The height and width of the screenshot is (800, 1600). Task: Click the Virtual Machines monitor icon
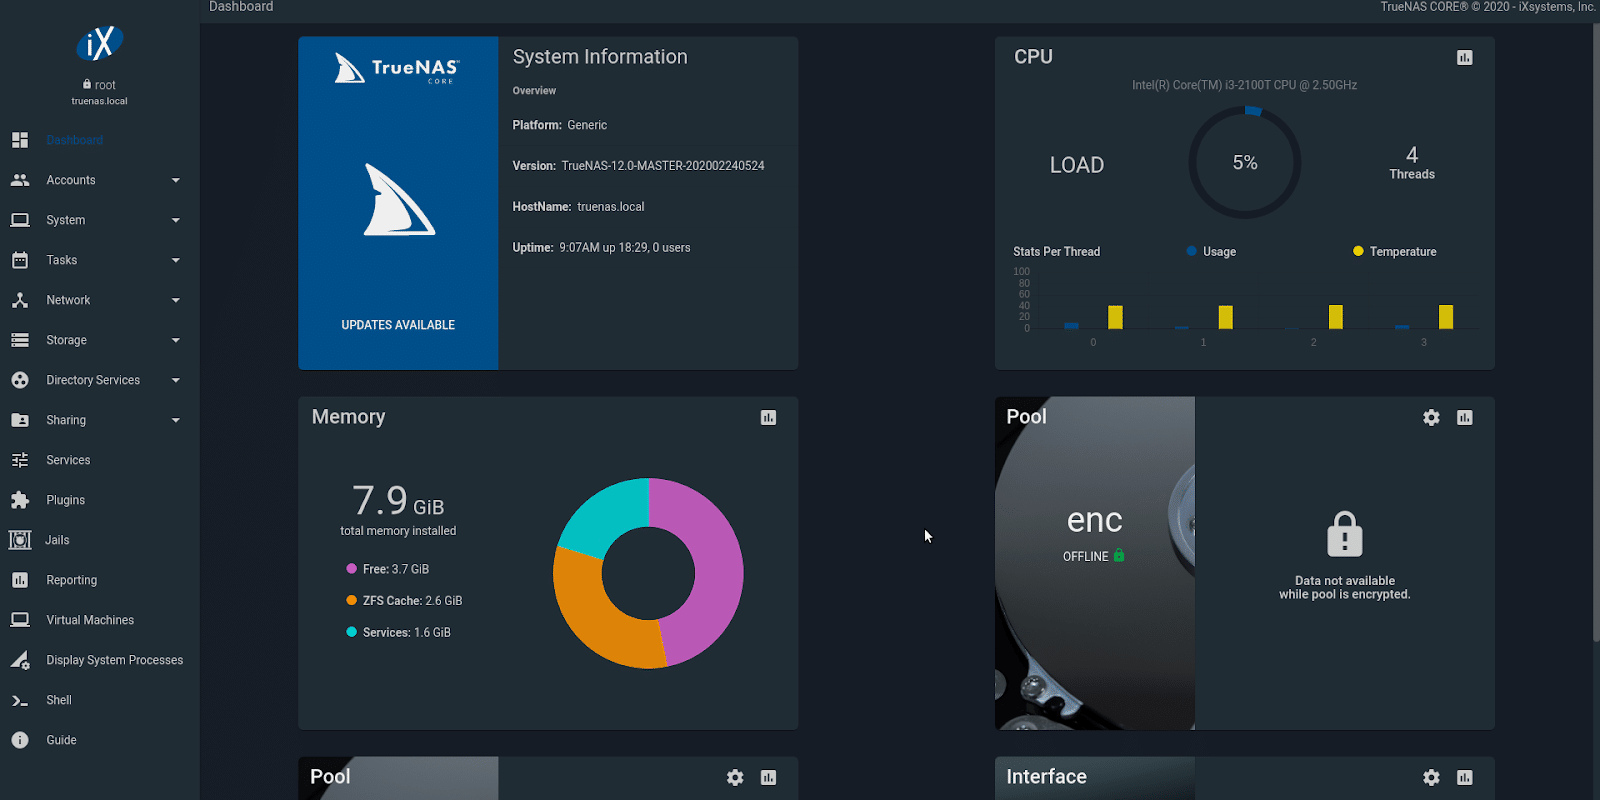20,620
